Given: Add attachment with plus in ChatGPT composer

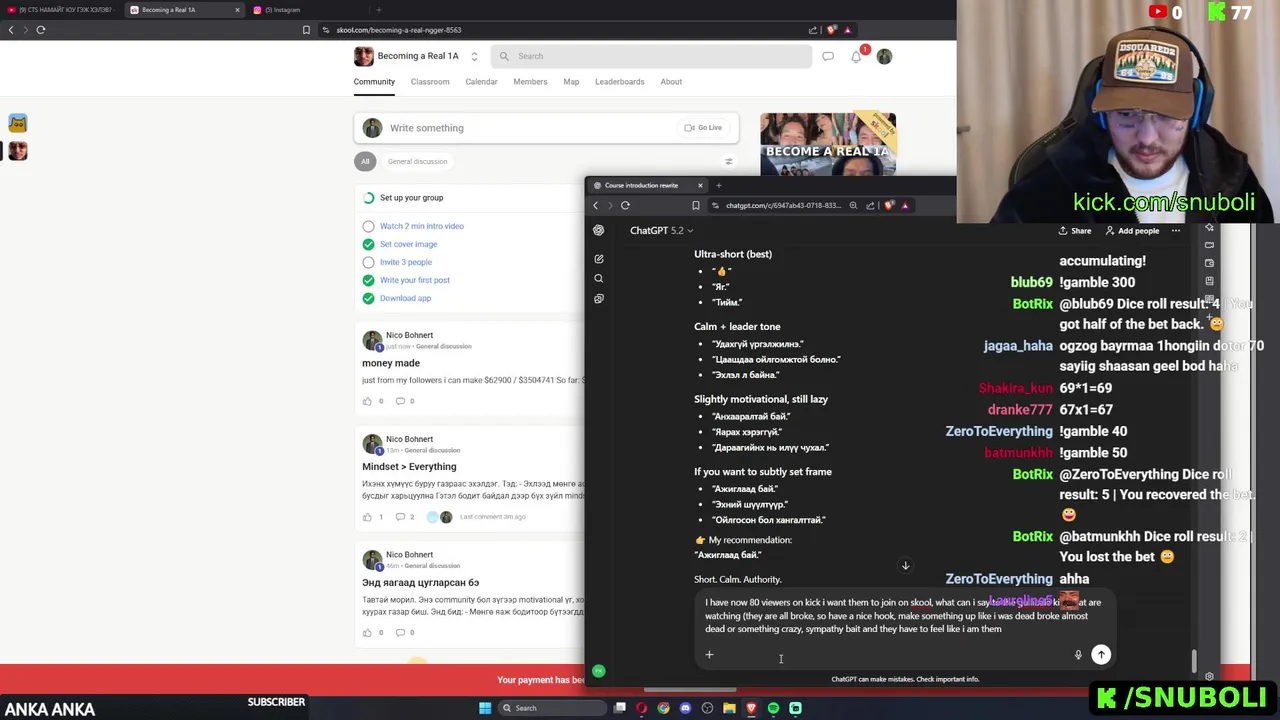Looking at the screenshot, I should pos(709,655).
